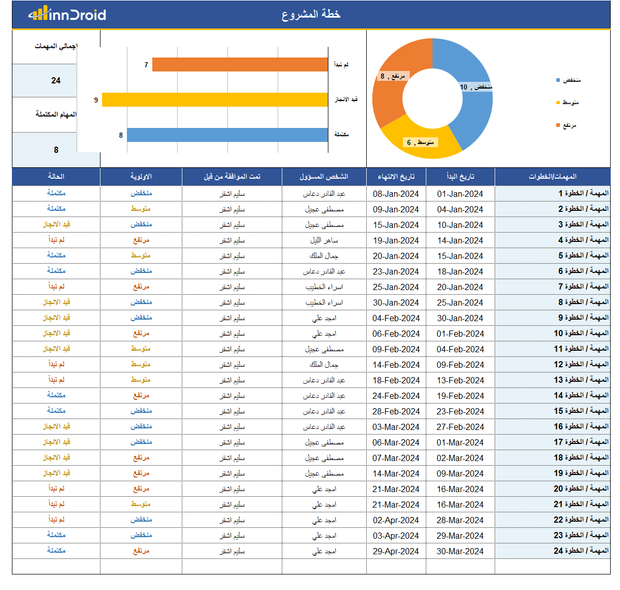Click the cell "المهمة / الخطوة 24"
620x590 pixels.
pos(553,551)
